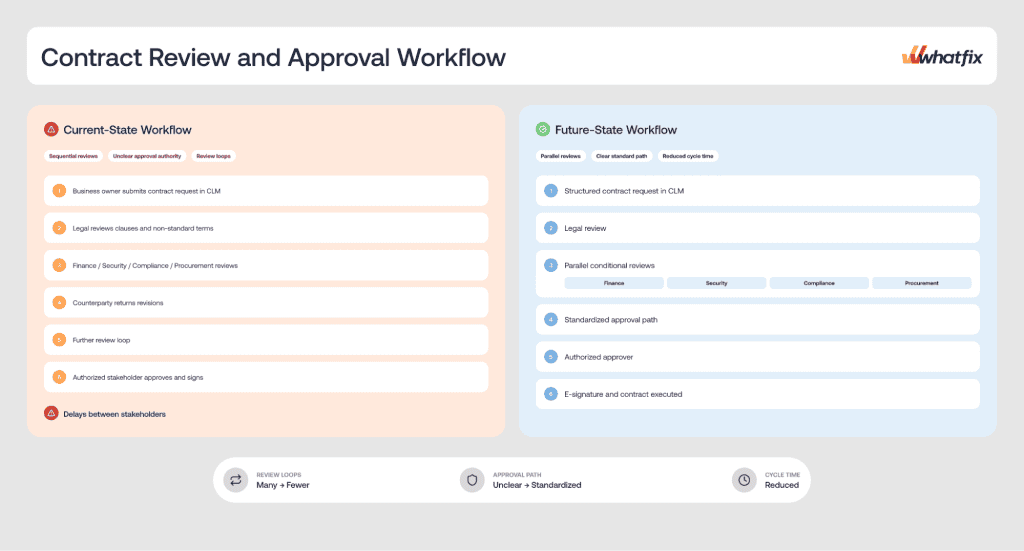This screenshot has height=551, width=1024.
Task: Click text Legal reviews clauses and non-standard terms
Action: tap(143, 228)
